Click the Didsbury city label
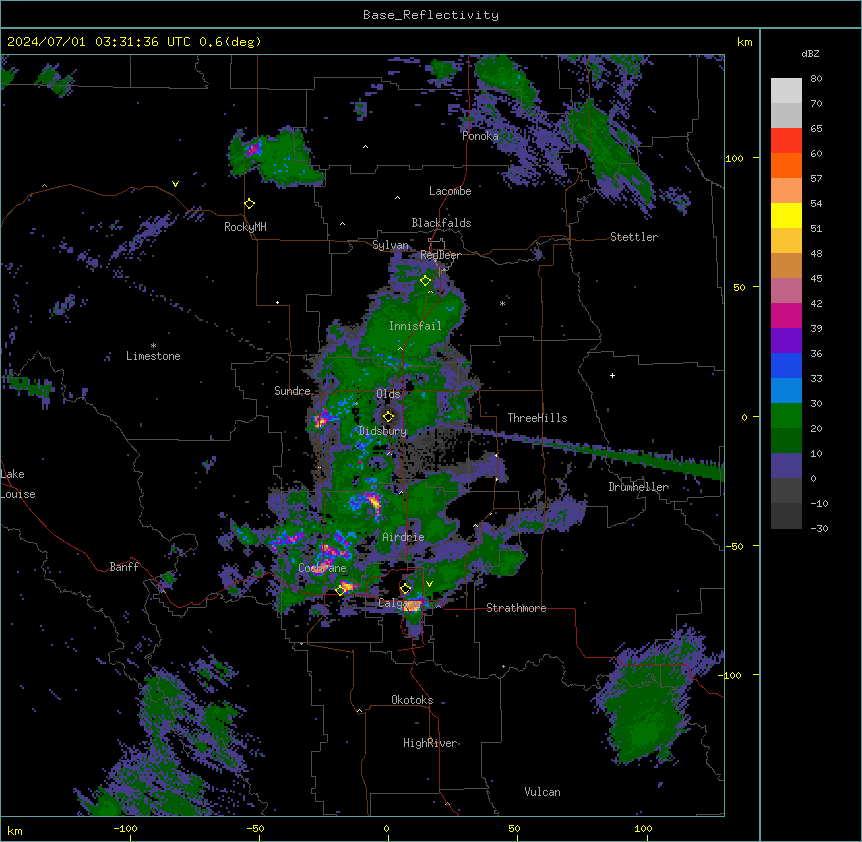 383,431
